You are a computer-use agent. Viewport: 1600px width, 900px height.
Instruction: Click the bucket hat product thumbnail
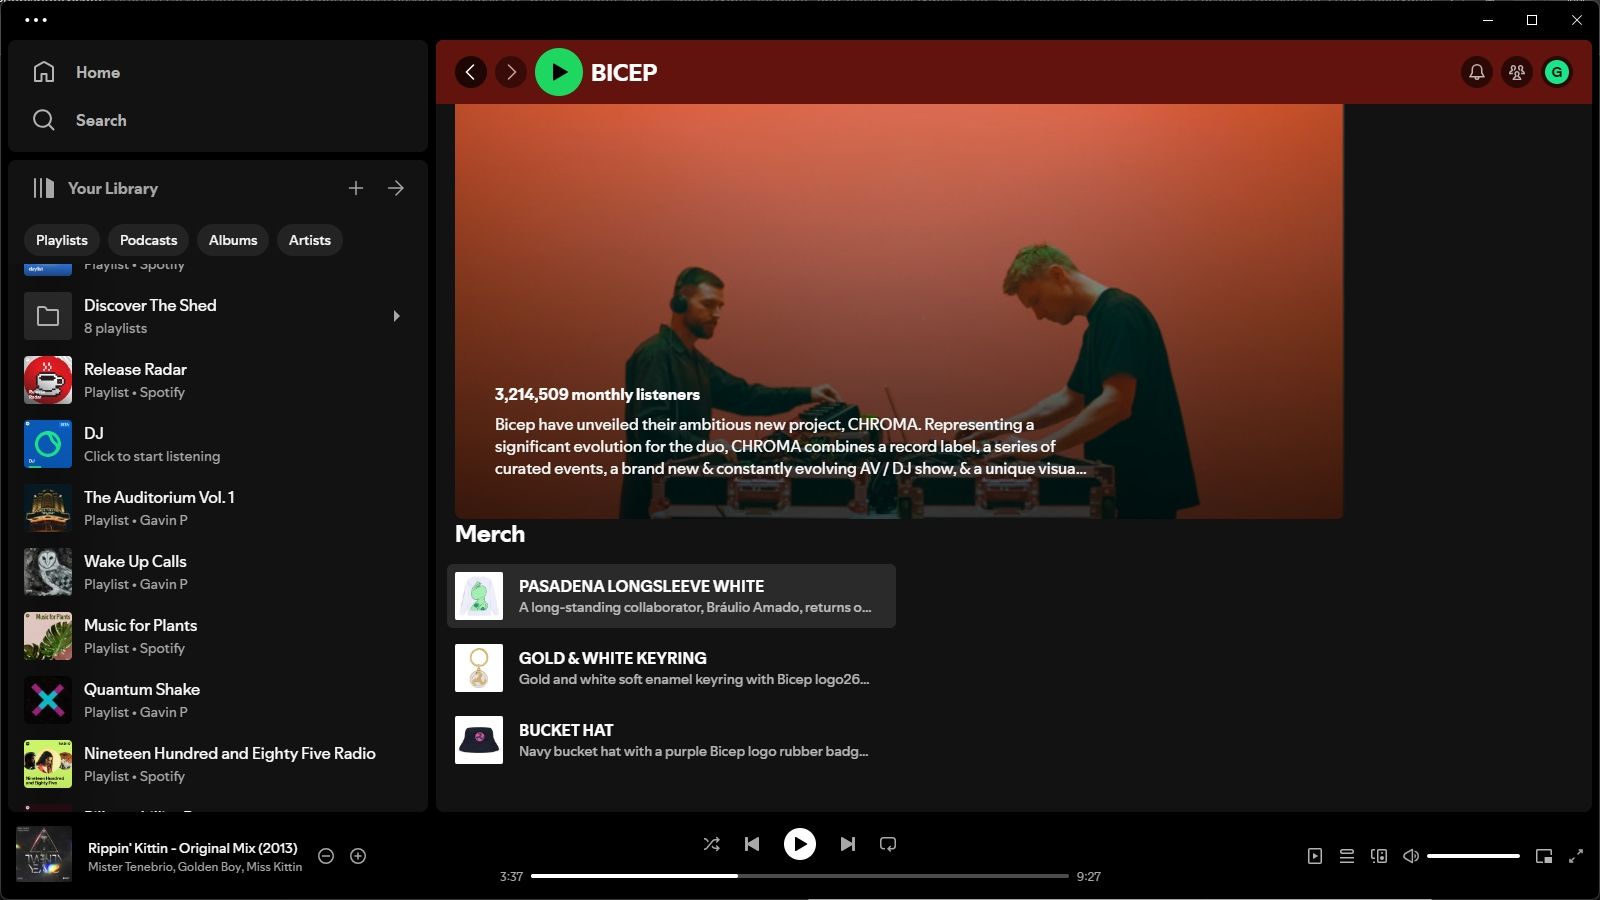tap(479, 740)
